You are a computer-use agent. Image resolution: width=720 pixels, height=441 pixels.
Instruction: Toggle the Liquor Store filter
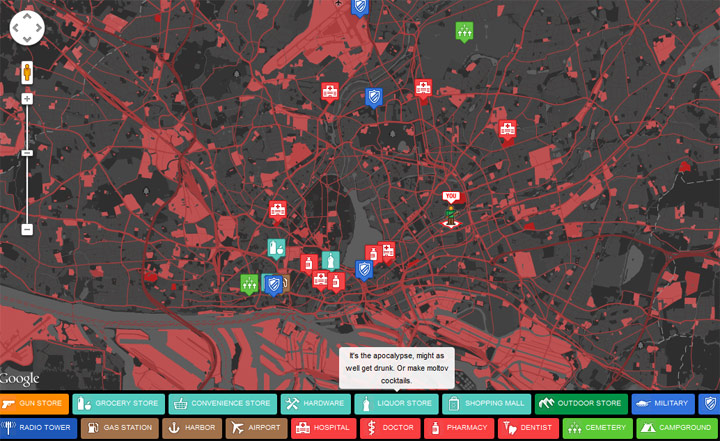click(398, 404)
